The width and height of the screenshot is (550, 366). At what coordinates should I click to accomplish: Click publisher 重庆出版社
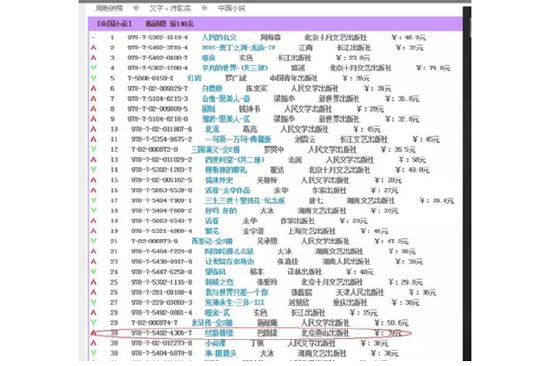(x=350, y=302)
